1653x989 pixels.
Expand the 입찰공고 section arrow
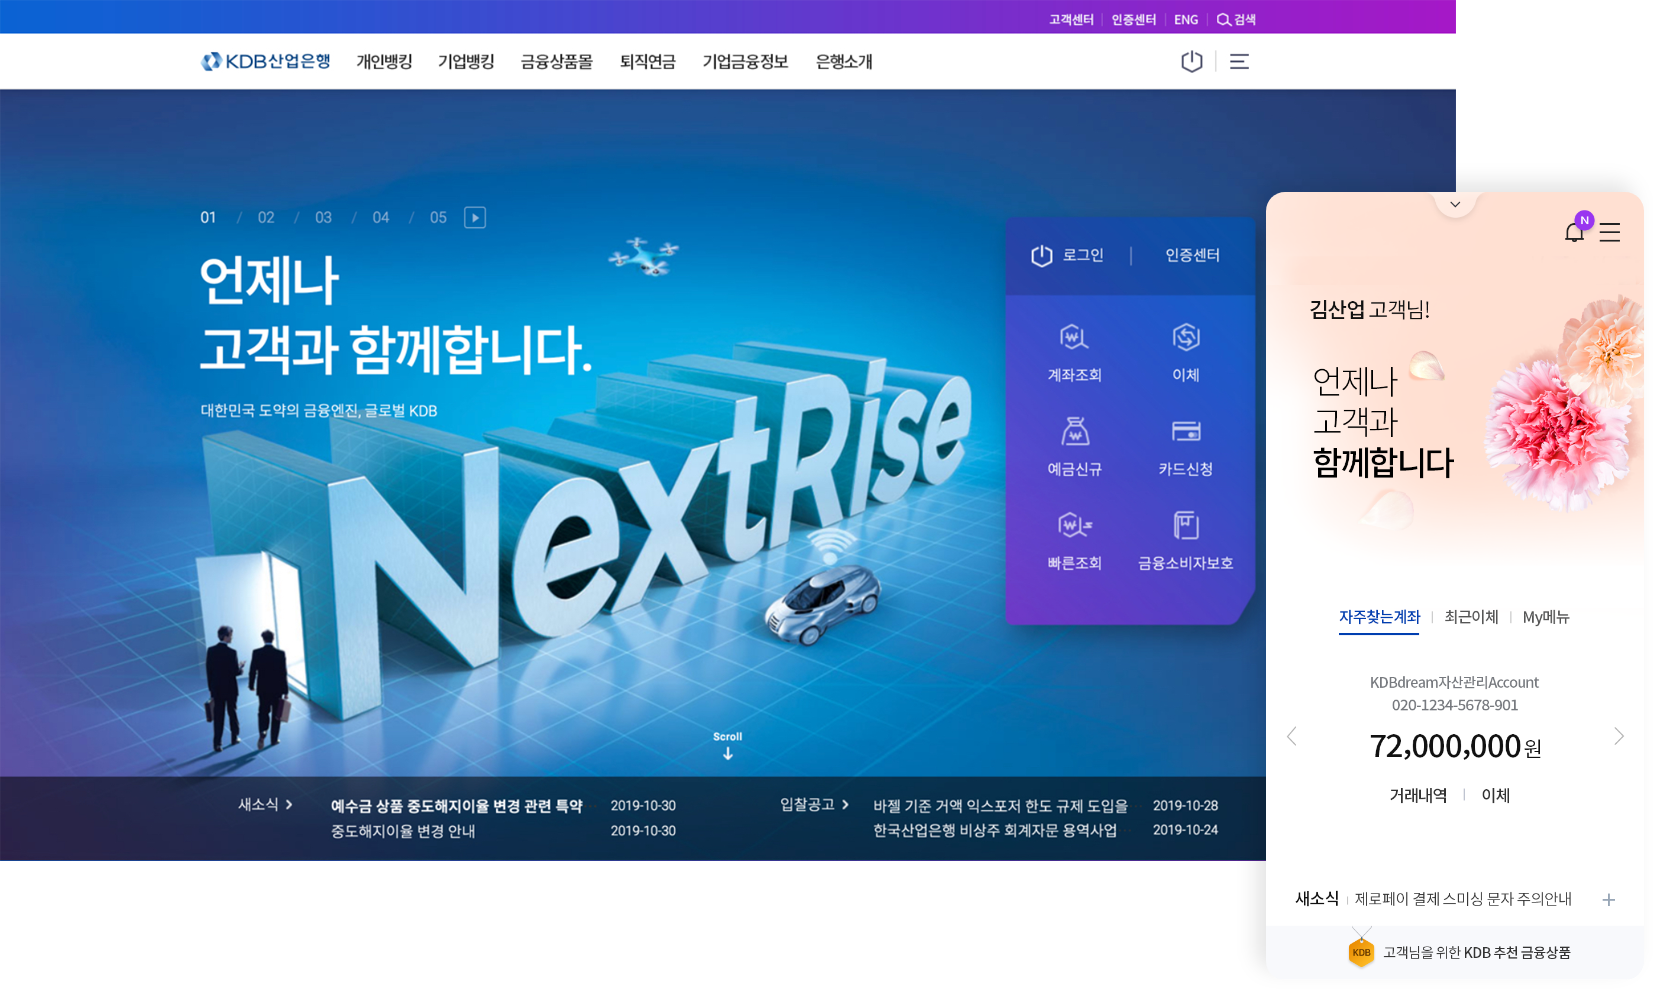(845, 804)
